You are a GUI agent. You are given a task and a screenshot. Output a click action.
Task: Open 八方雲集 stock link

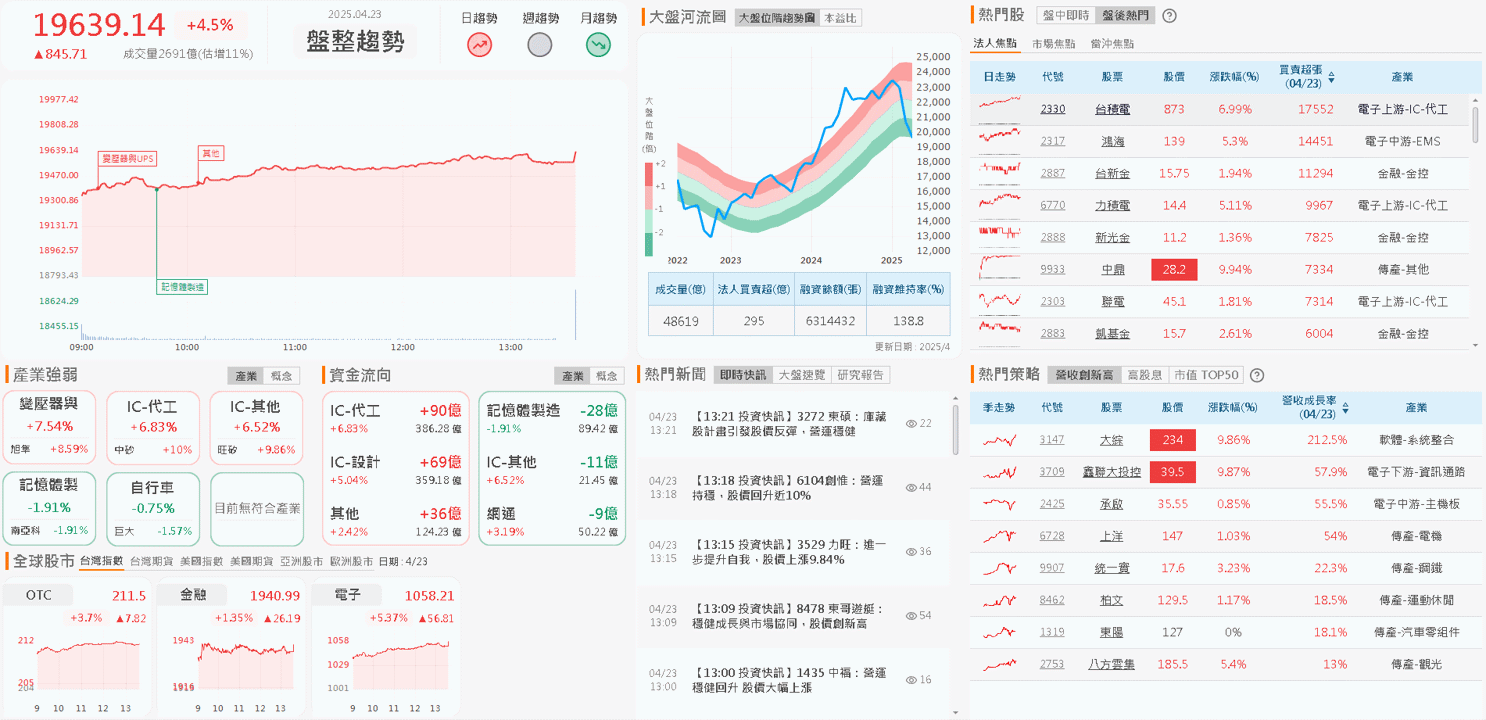(x=1112, y=664)
